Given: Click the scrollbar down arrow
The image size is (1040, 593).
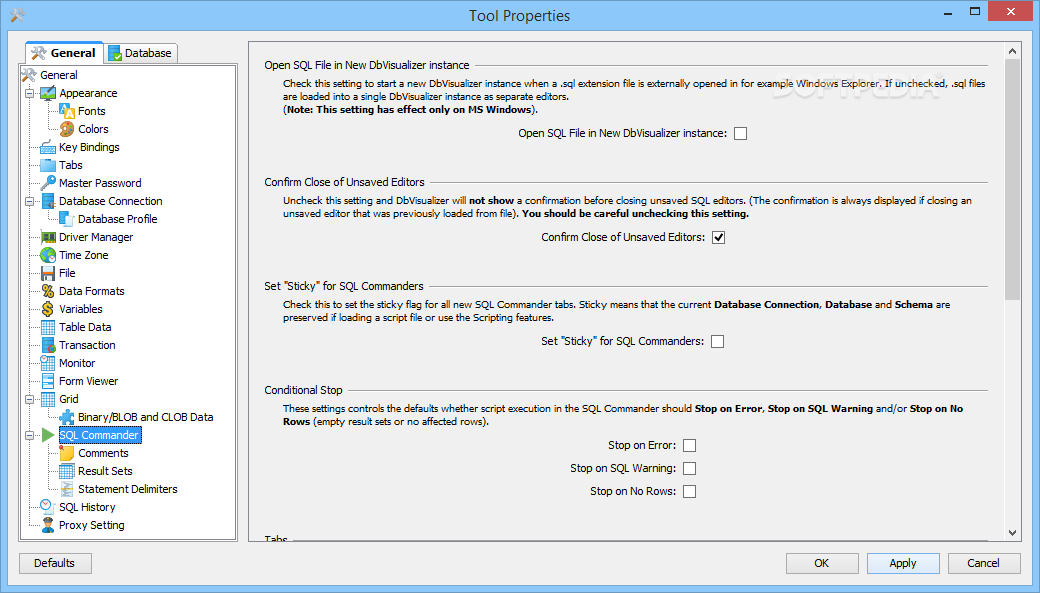Looking at the screenshot, I should point(1012,533).
